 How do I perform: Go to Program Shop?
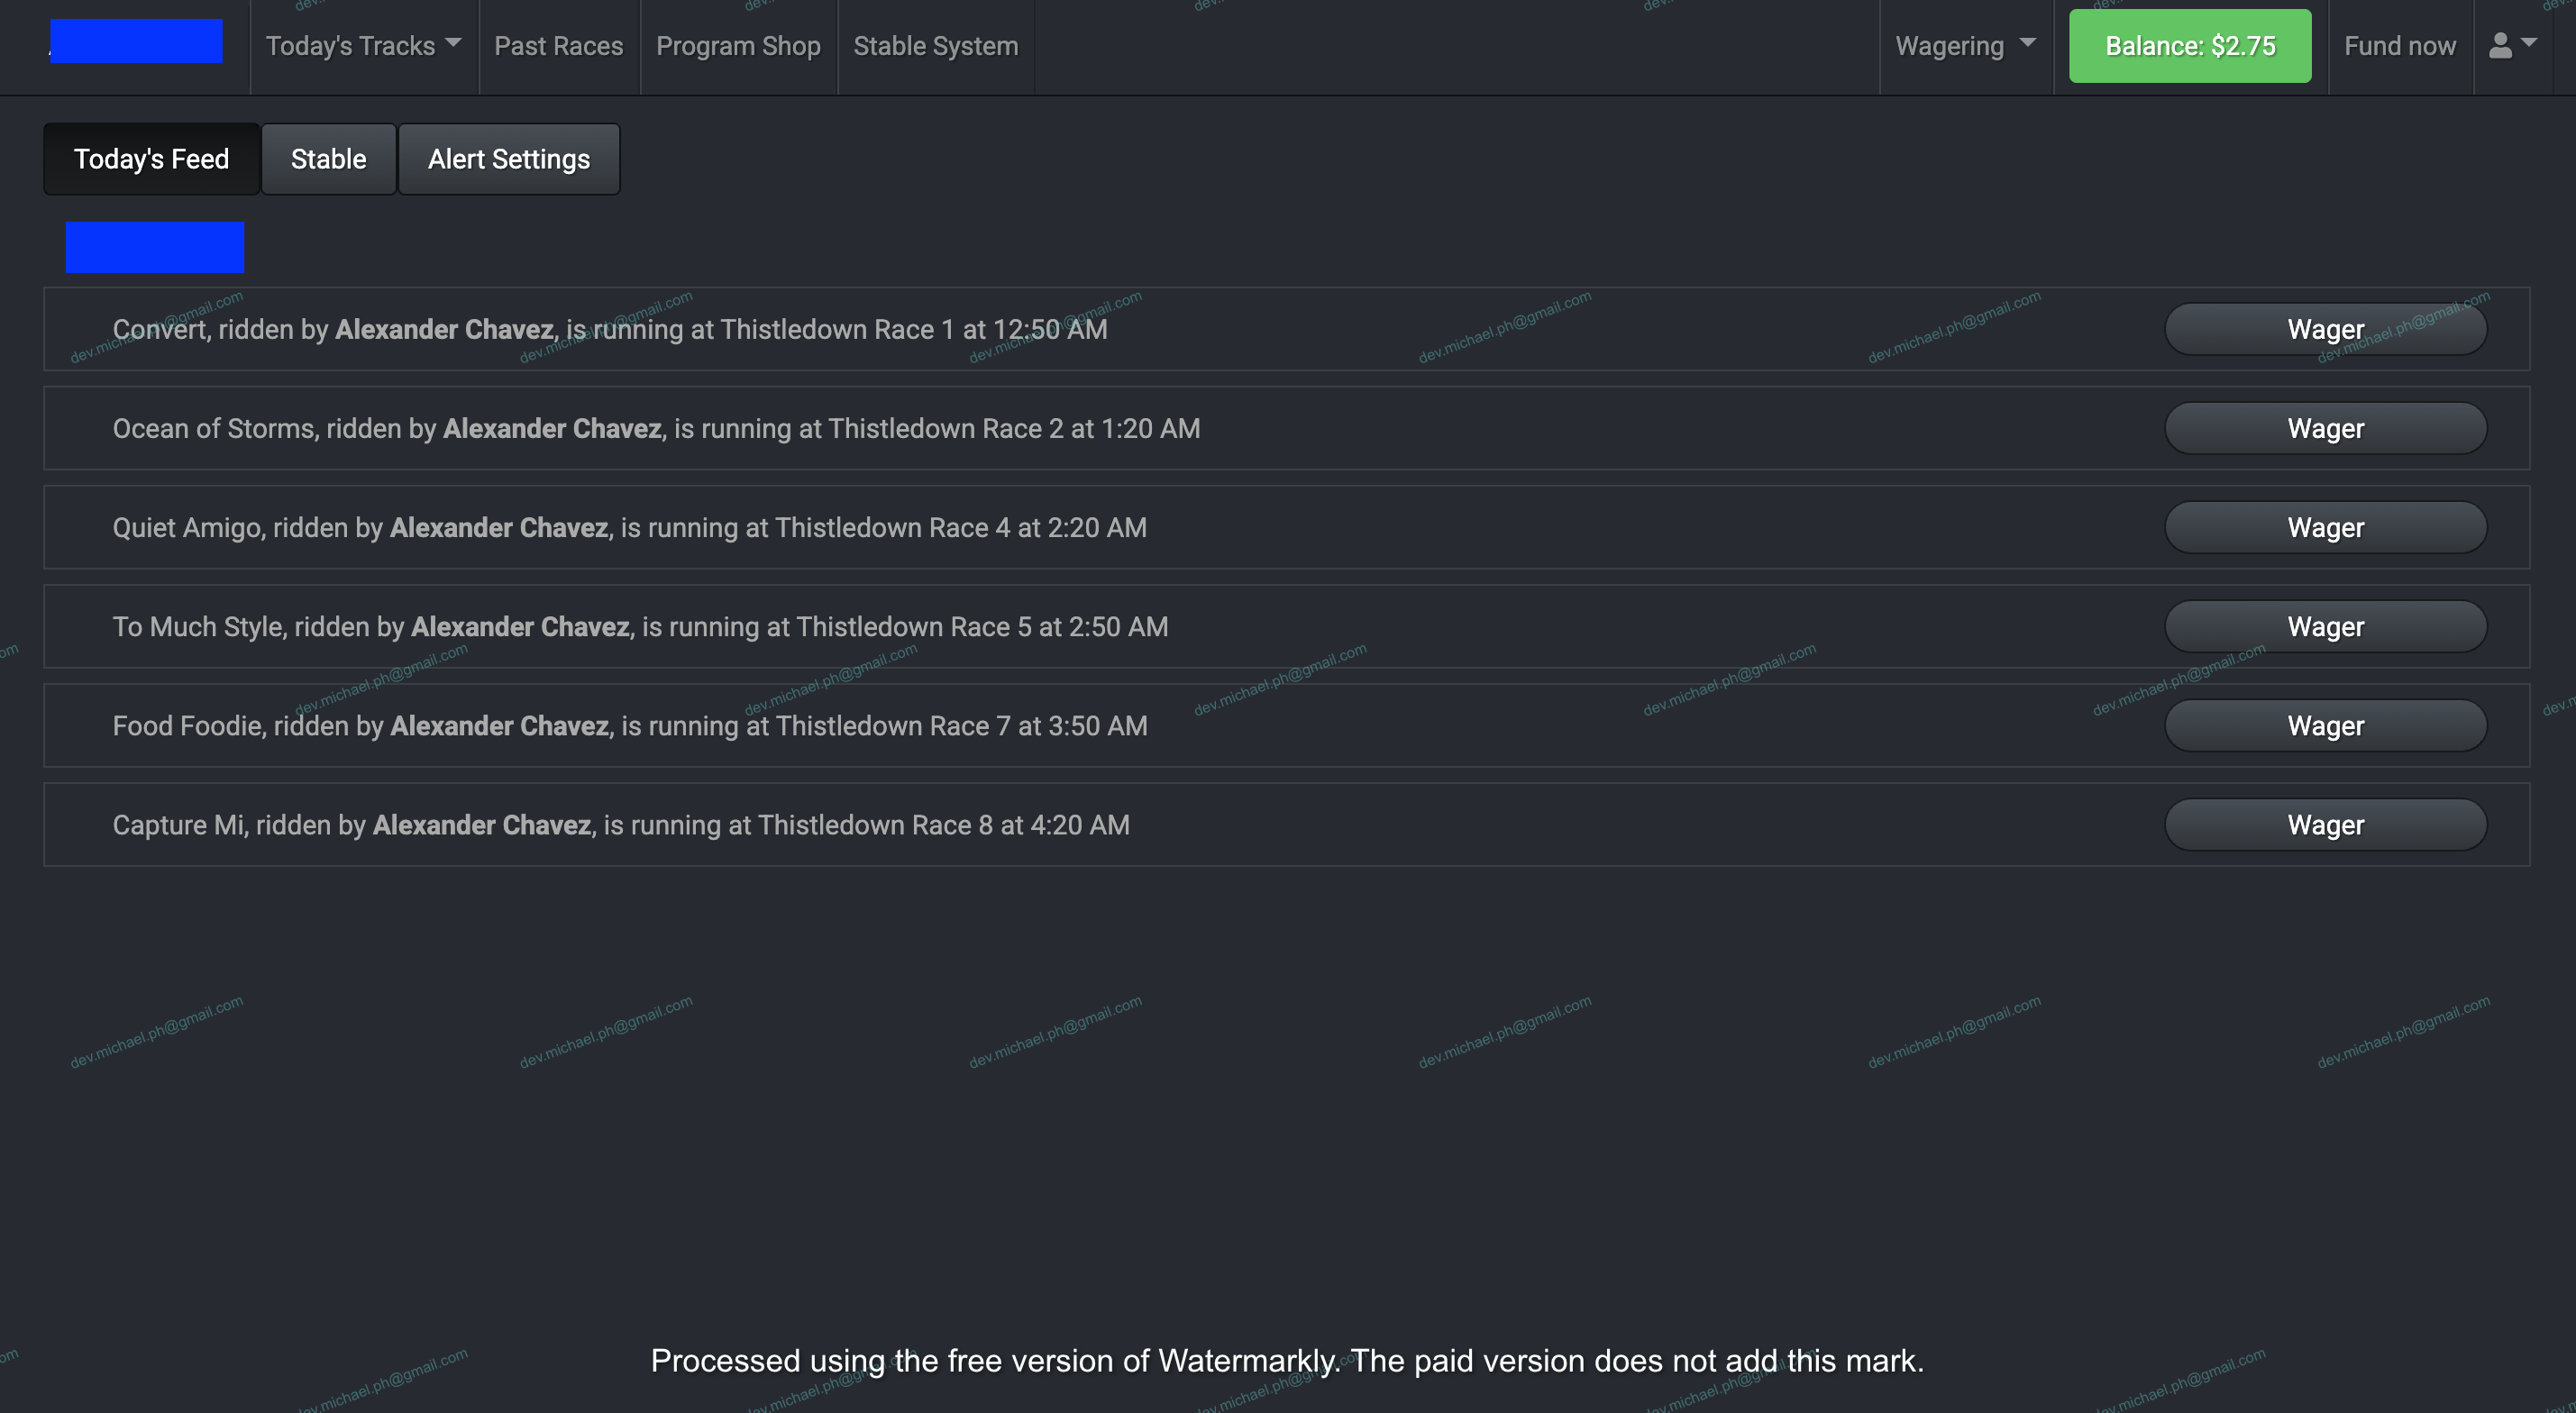coord(738,46)
